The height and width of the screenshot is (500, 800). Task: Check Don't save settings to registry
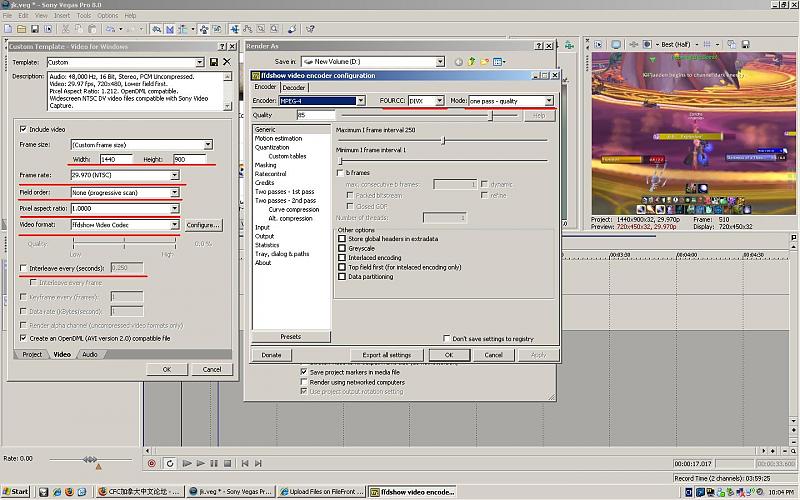(446, 338)
